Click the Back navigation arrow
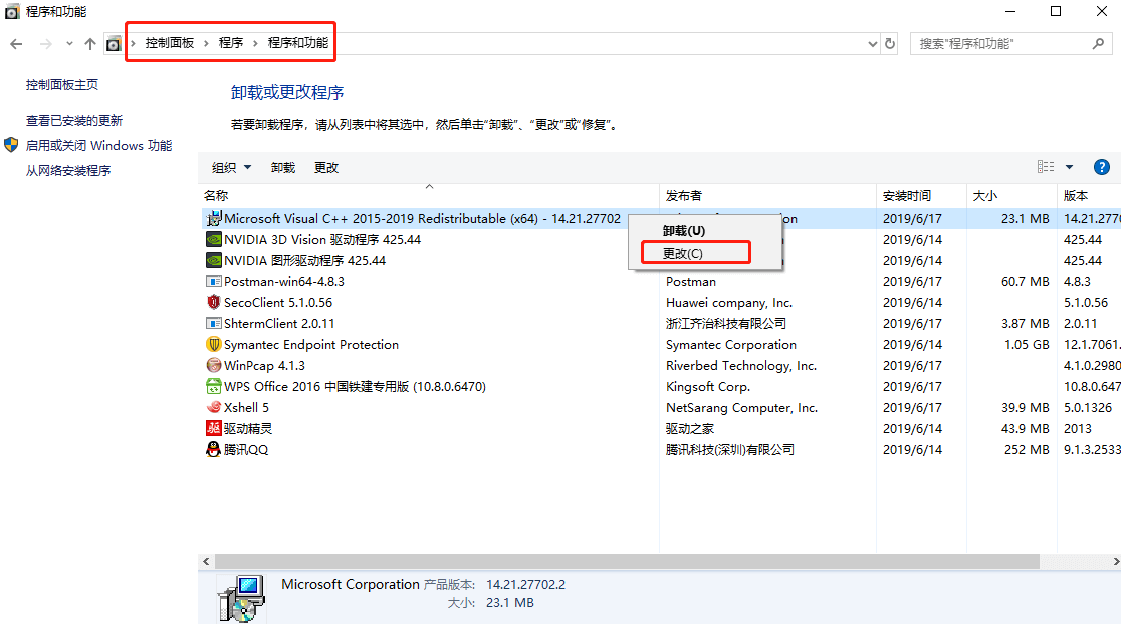Image resolution: width=1121 pixels, height=624 pixels. (16, 44)
